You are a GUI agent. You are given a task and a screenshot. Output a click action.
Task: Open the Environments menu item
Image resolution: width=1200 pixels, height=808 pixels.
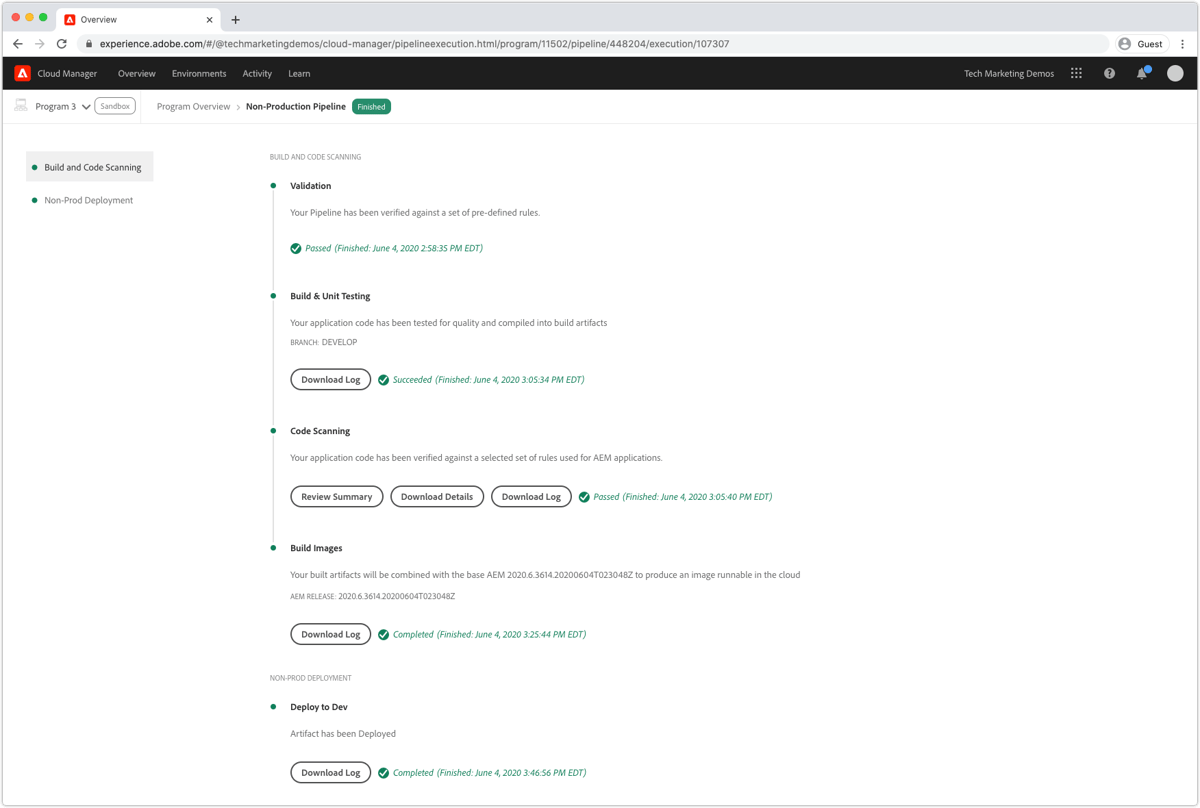click(x=199, y=73)
